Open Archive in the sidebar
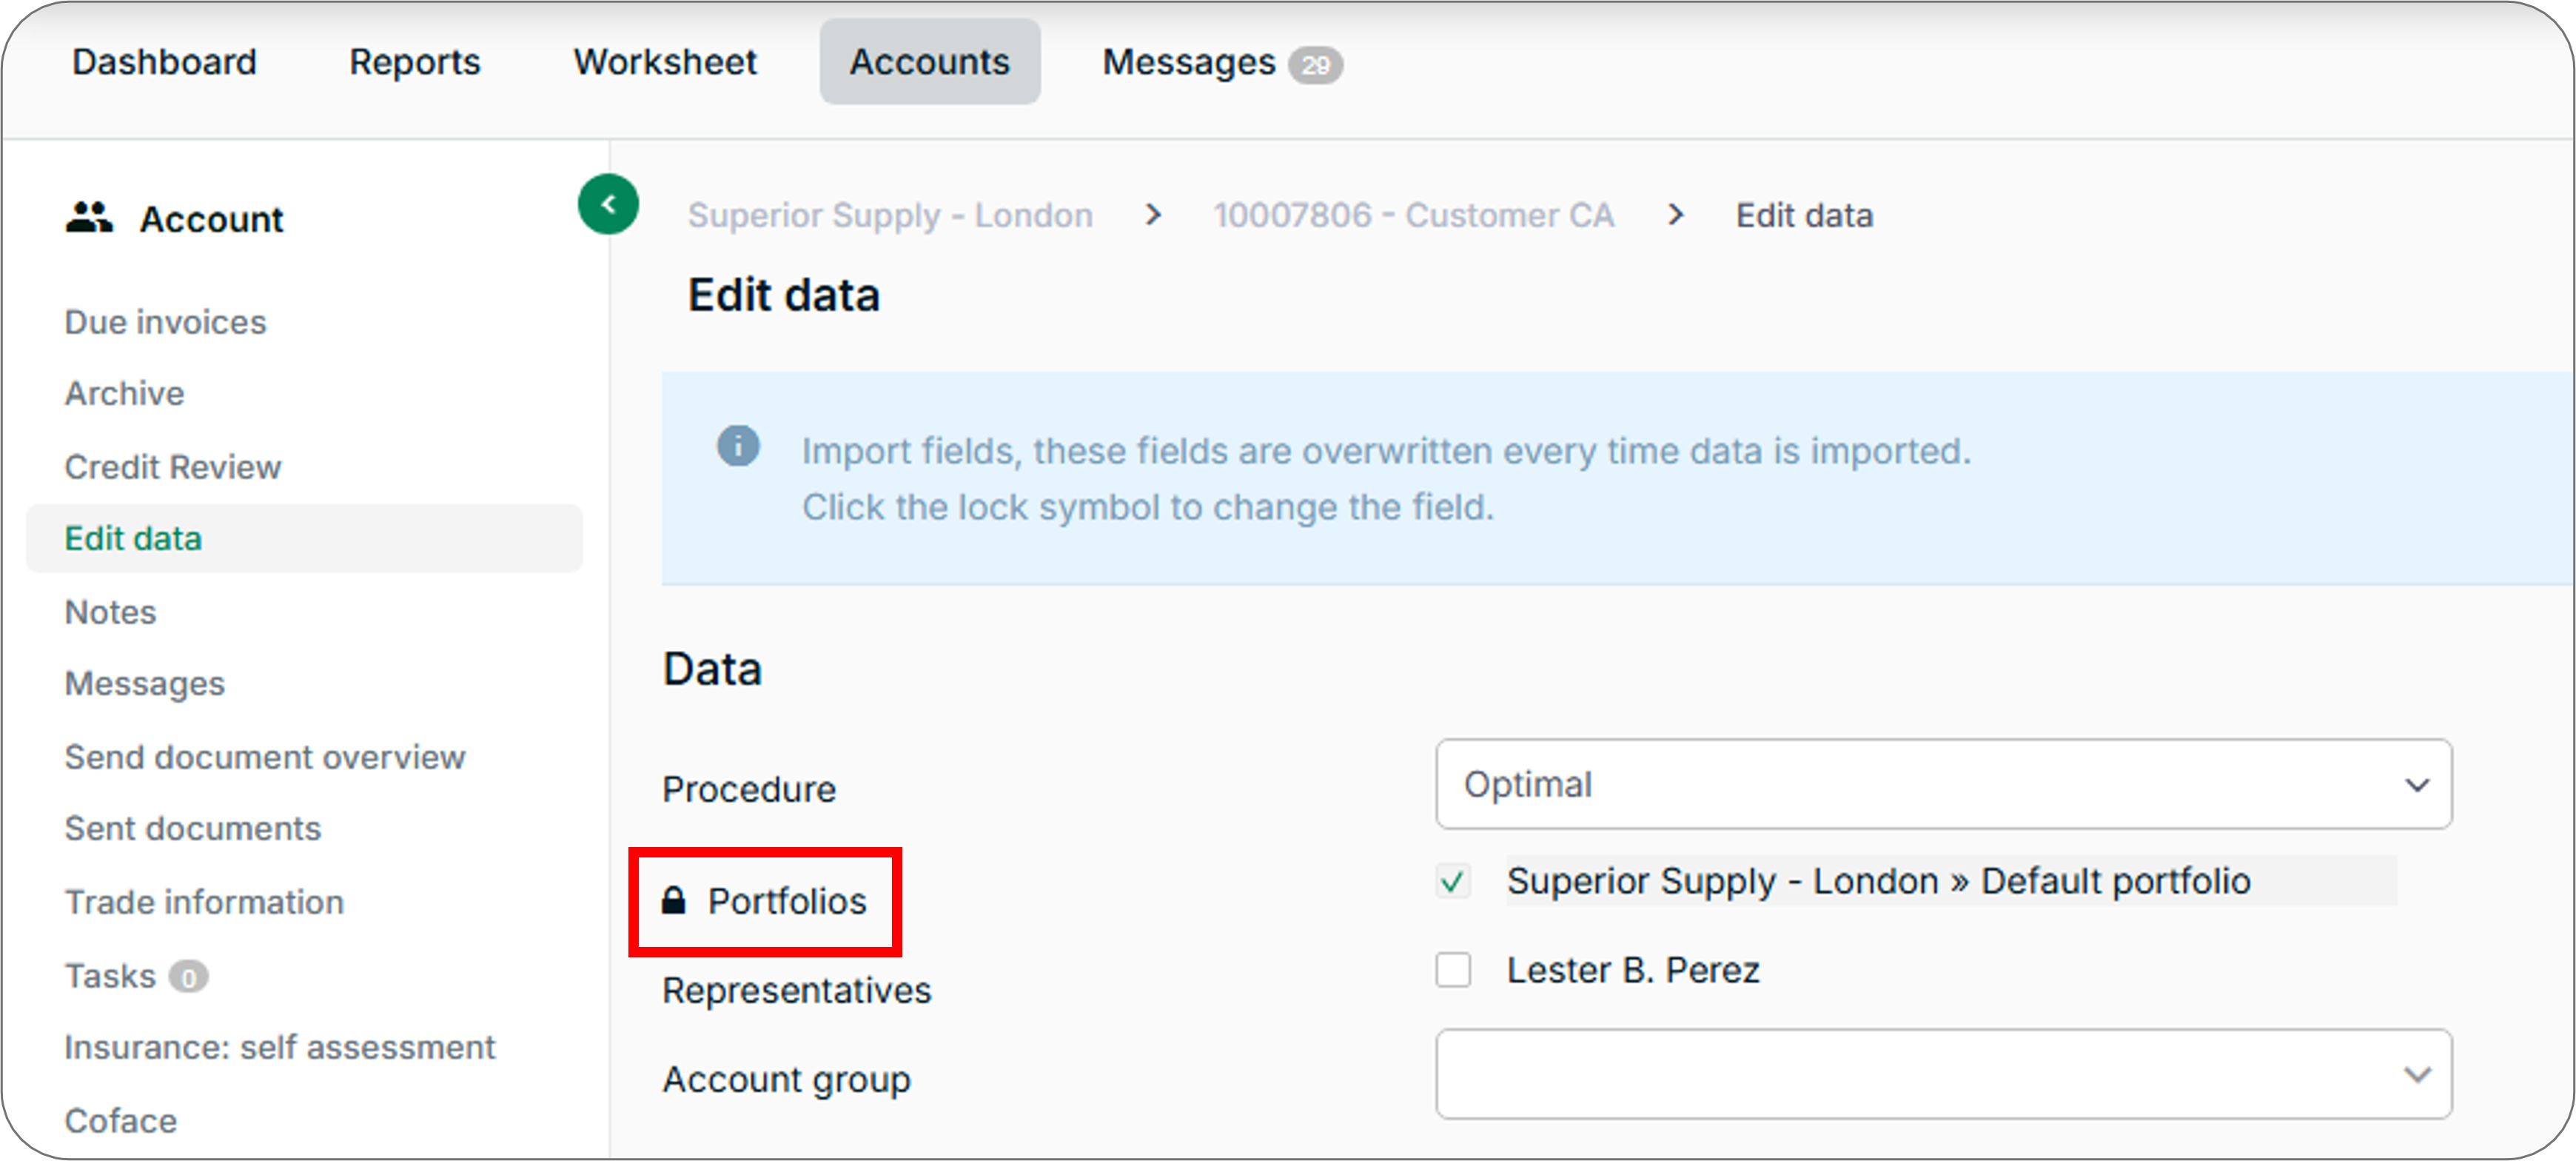 (124, 394)
